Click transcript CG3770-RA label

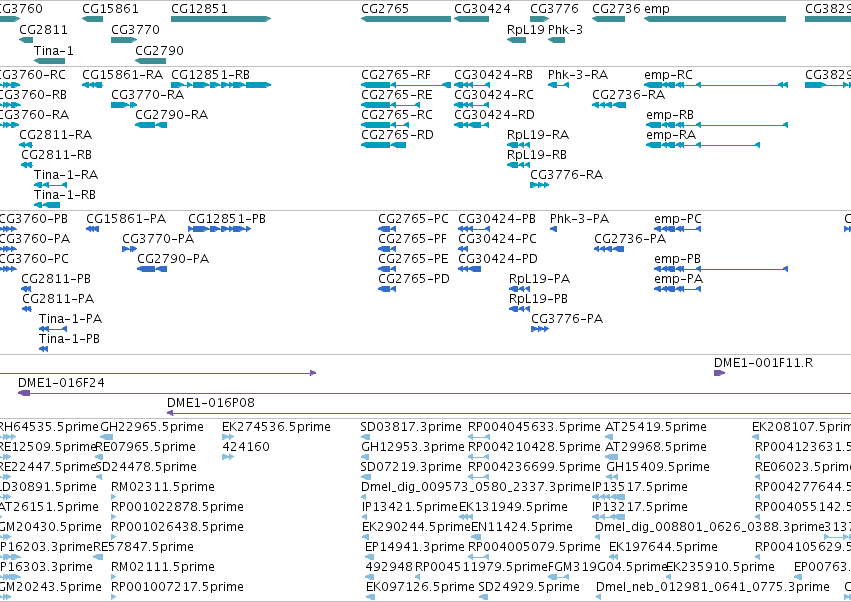(x=148, y=94)
